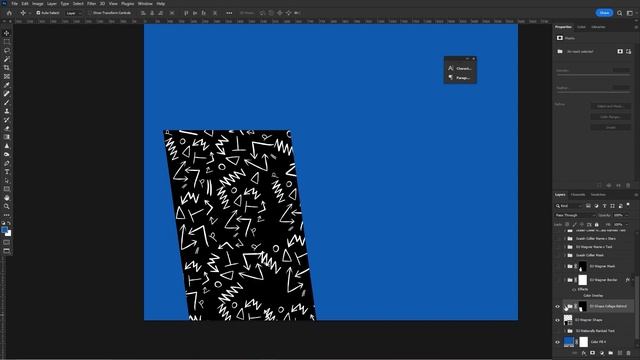
Task: Select the Eyedropper tool
Action: [x=7, y=85]
